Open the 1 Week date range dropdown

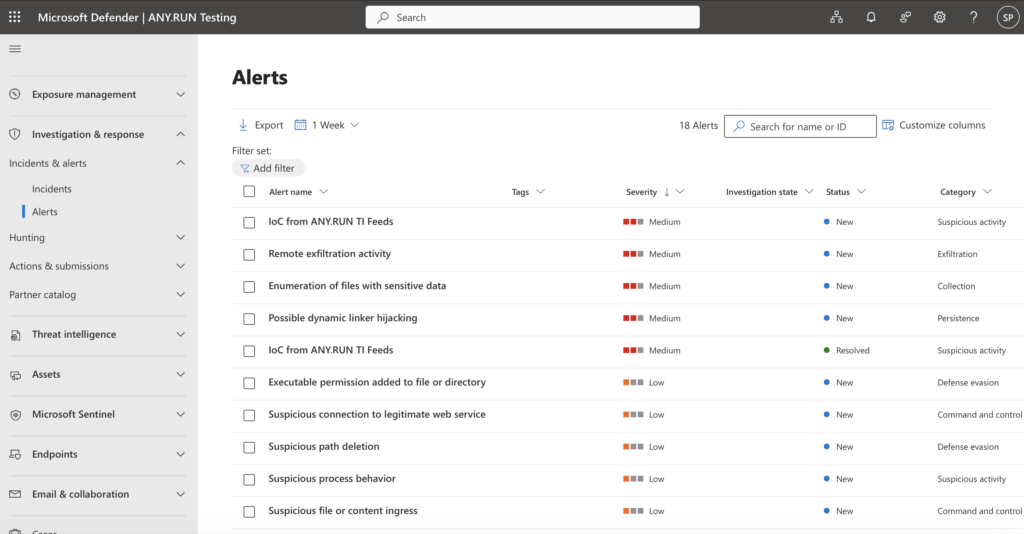click(x=327, y=125)
